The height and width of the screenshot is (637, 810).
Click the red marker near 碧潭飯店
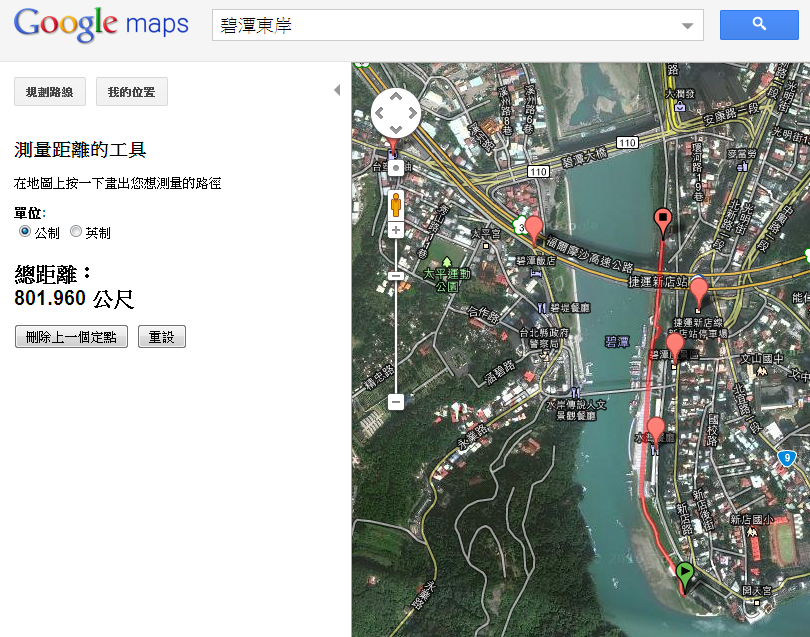pos(534,230)
